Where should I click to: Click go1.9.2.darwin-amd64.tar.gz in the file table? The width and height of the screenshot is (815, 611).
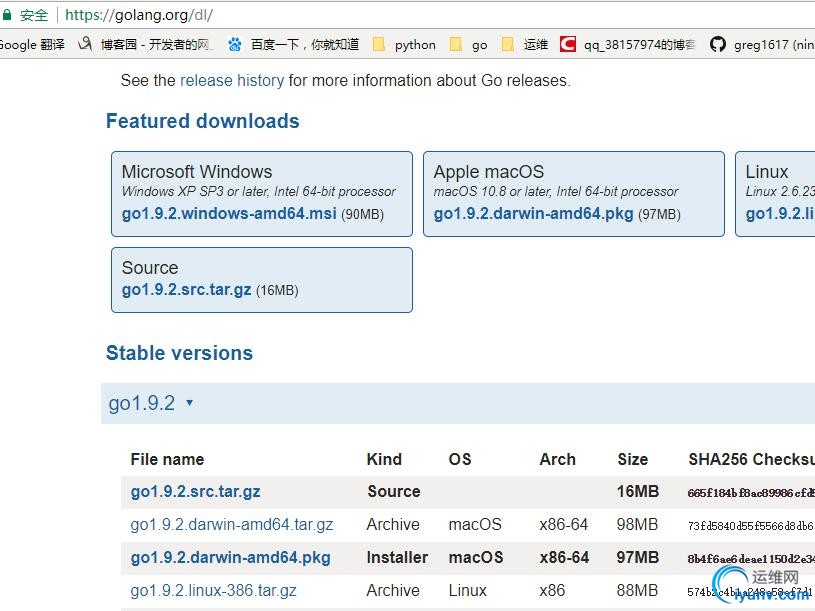pos(232,525)
